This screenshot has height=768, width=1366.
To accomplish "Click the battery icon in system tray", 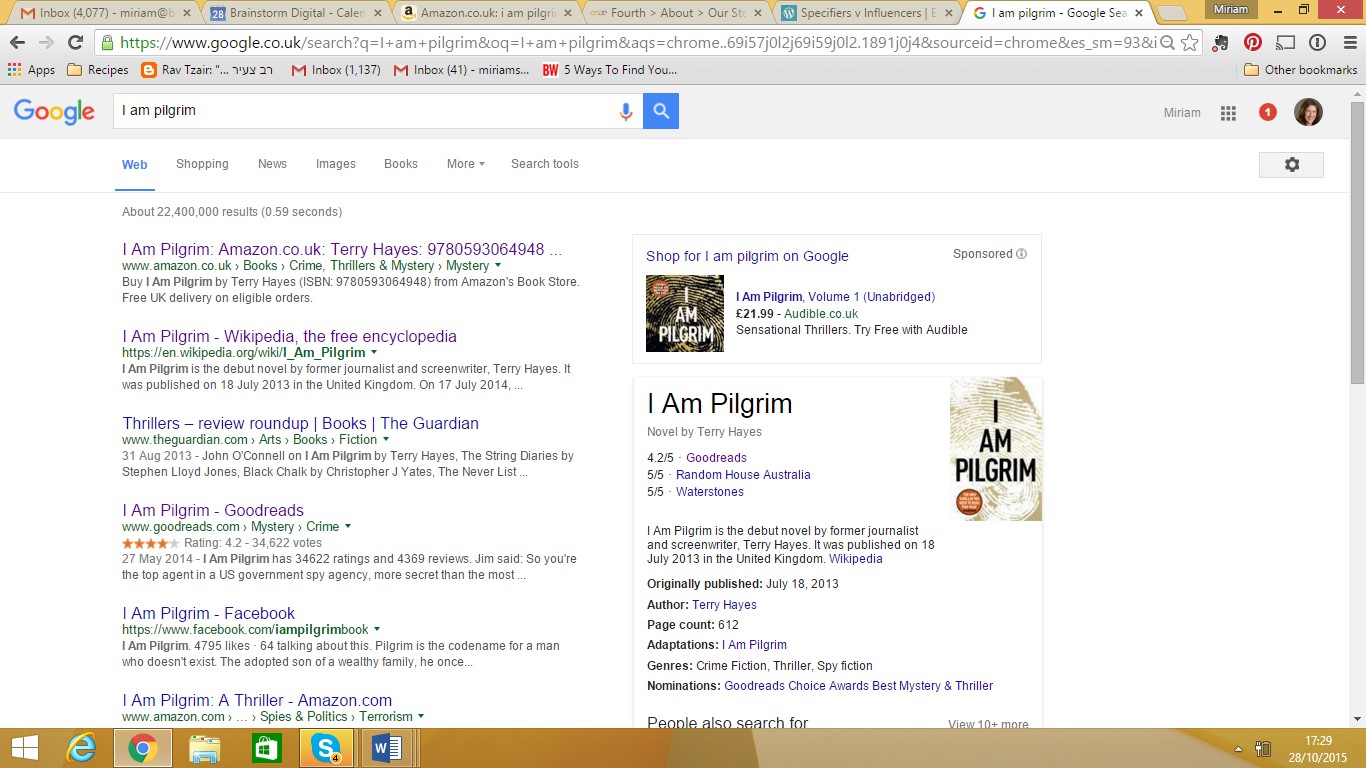I will 1262,748.
